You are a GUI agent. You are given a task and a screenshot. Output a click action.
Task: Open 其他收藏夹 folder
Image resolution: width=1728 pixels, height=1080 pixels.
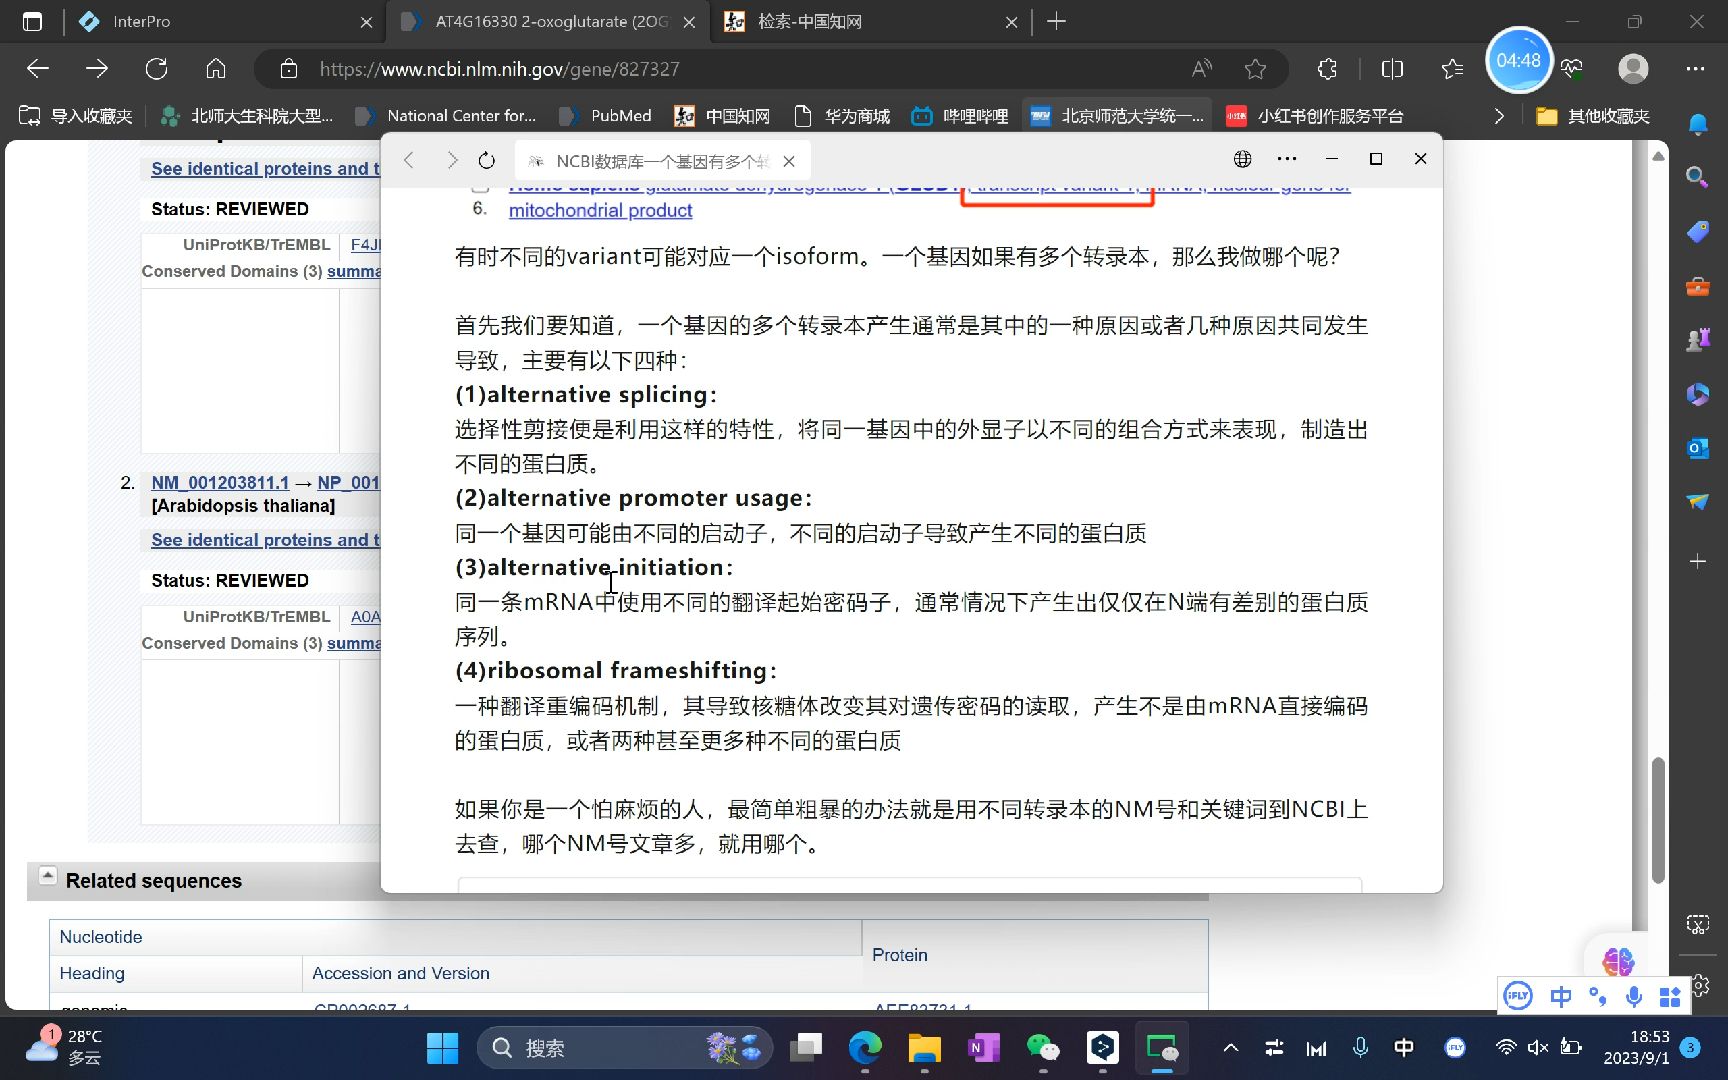coord(1593,116)
